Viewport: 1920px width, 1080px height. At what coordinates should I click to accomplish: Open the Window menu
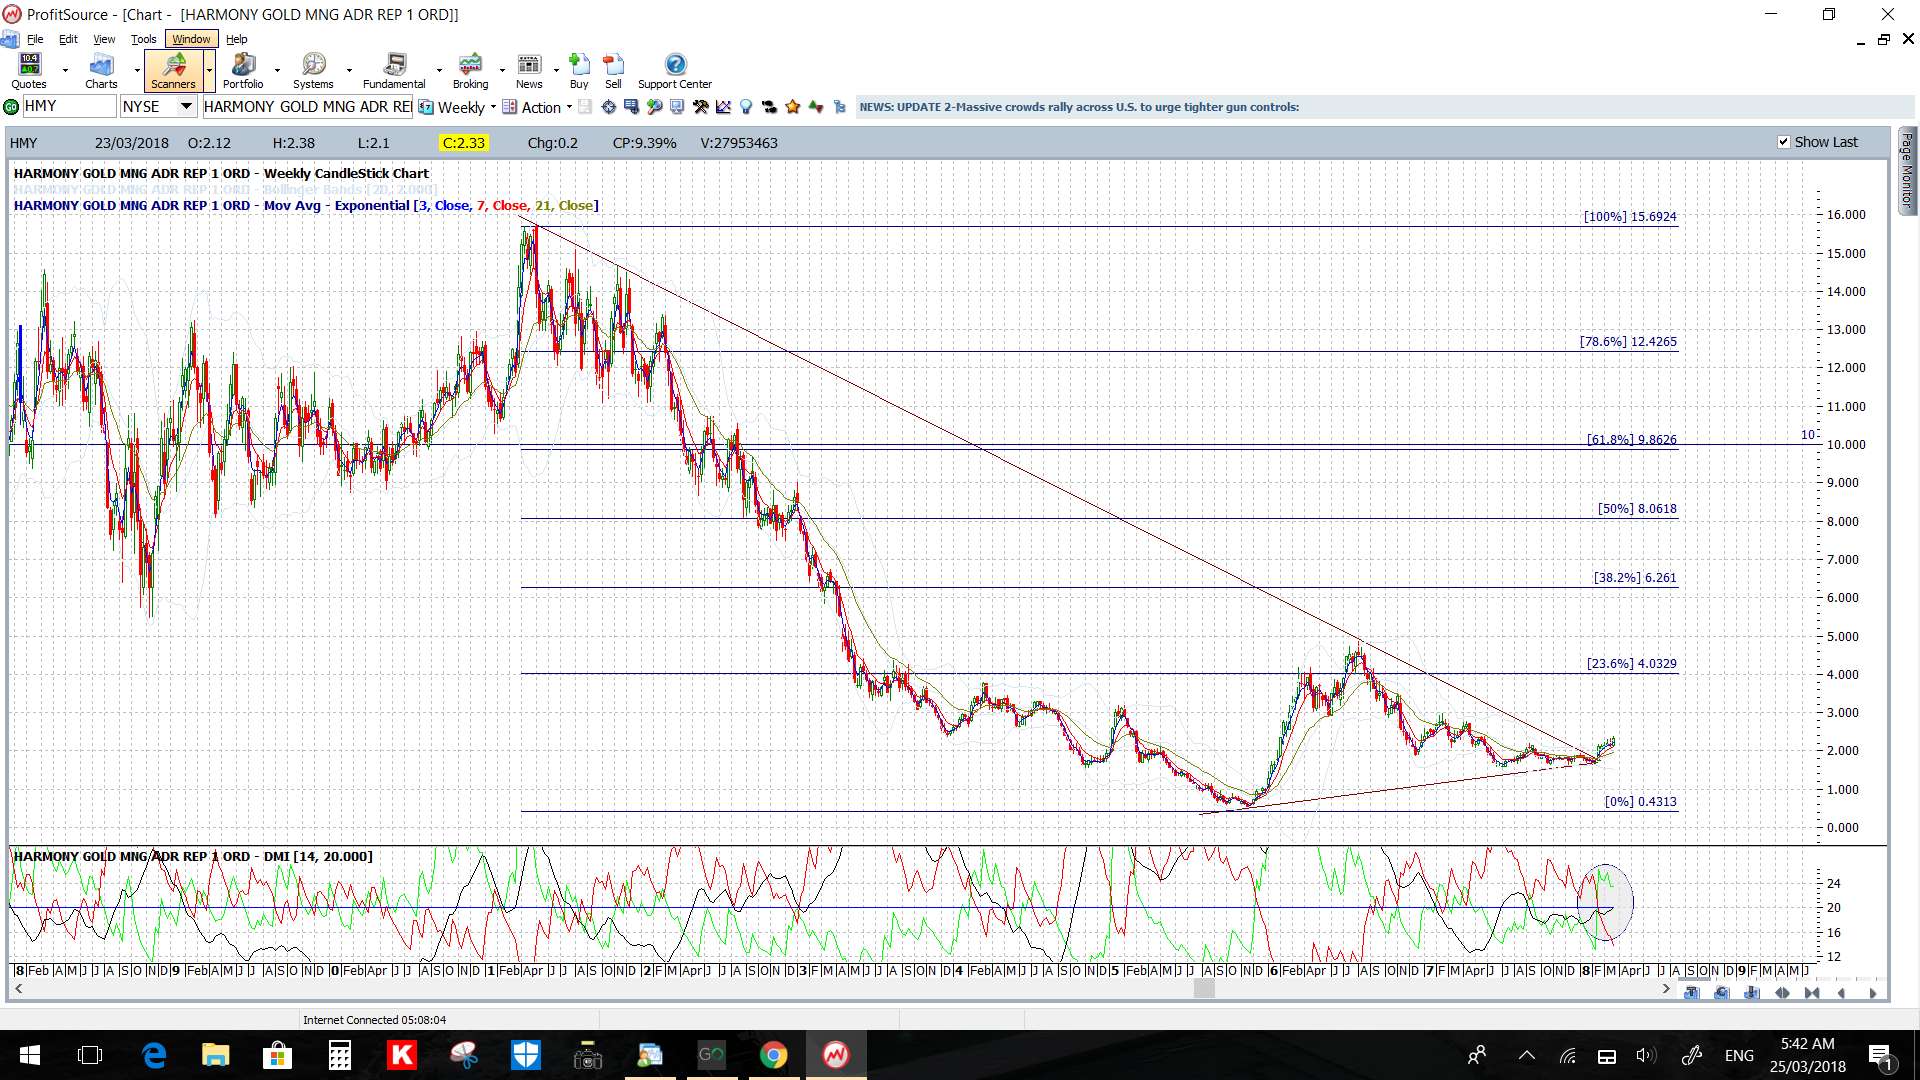click(191, 39)
